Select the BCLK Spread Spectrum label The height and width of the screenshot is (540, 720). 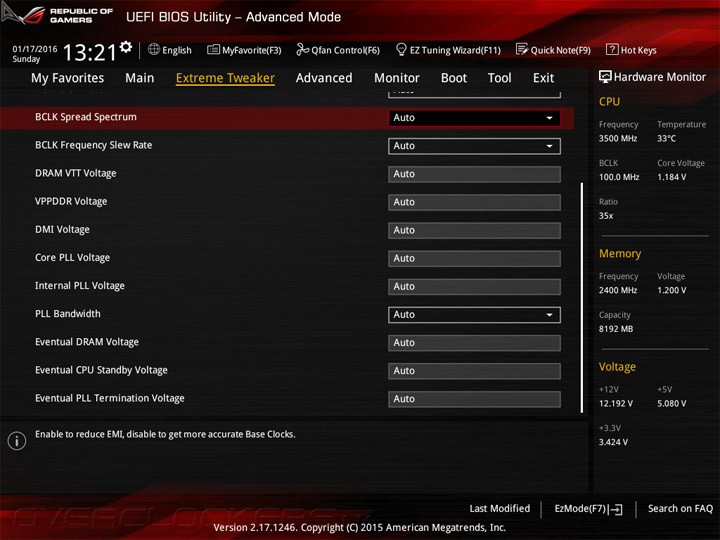pos(86,117)
